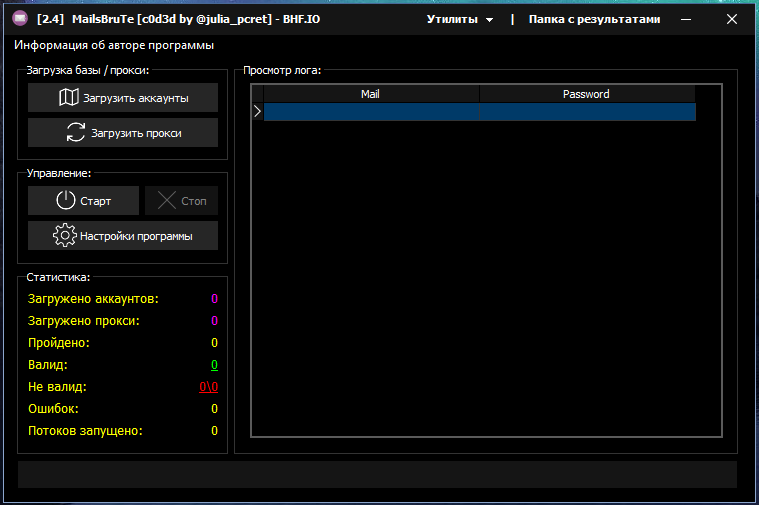This screenshot has width=759, height=505.
Task: Open Папка с результатами
Action: click(x=594, y=19)
